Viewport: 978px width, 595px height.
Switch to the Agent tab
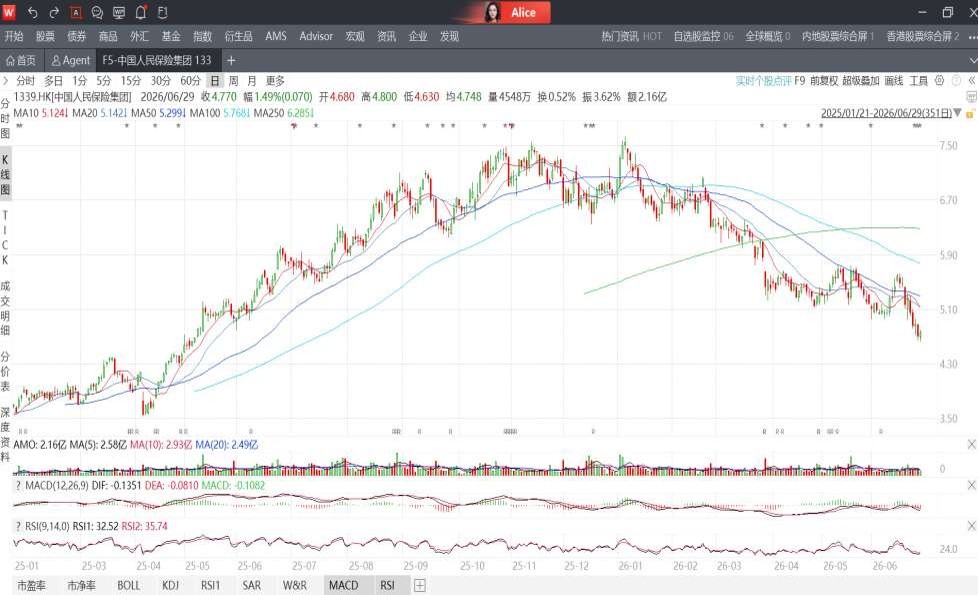70,60
